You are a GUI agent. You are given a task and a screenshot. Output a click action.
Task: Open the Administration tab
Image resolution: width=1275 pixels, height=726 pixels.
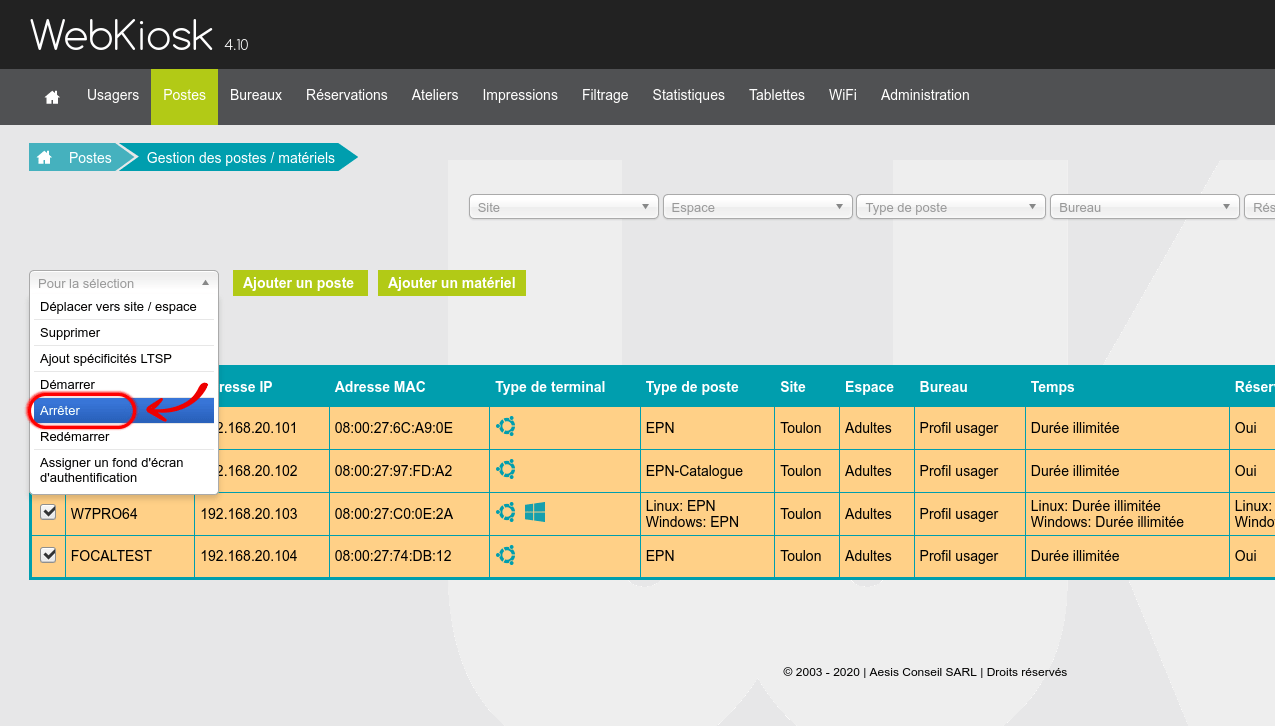click(x=925, y=96)
